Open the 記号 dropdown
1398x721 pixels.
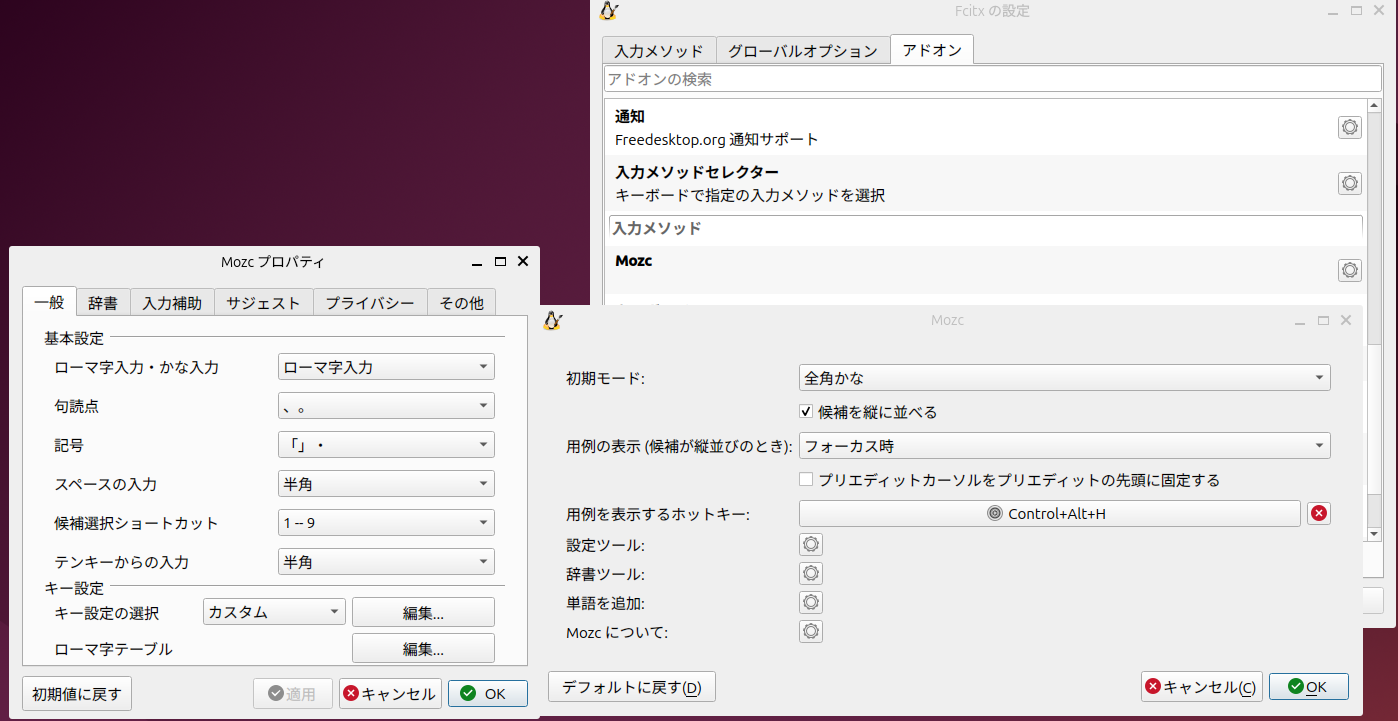point(386,445)
